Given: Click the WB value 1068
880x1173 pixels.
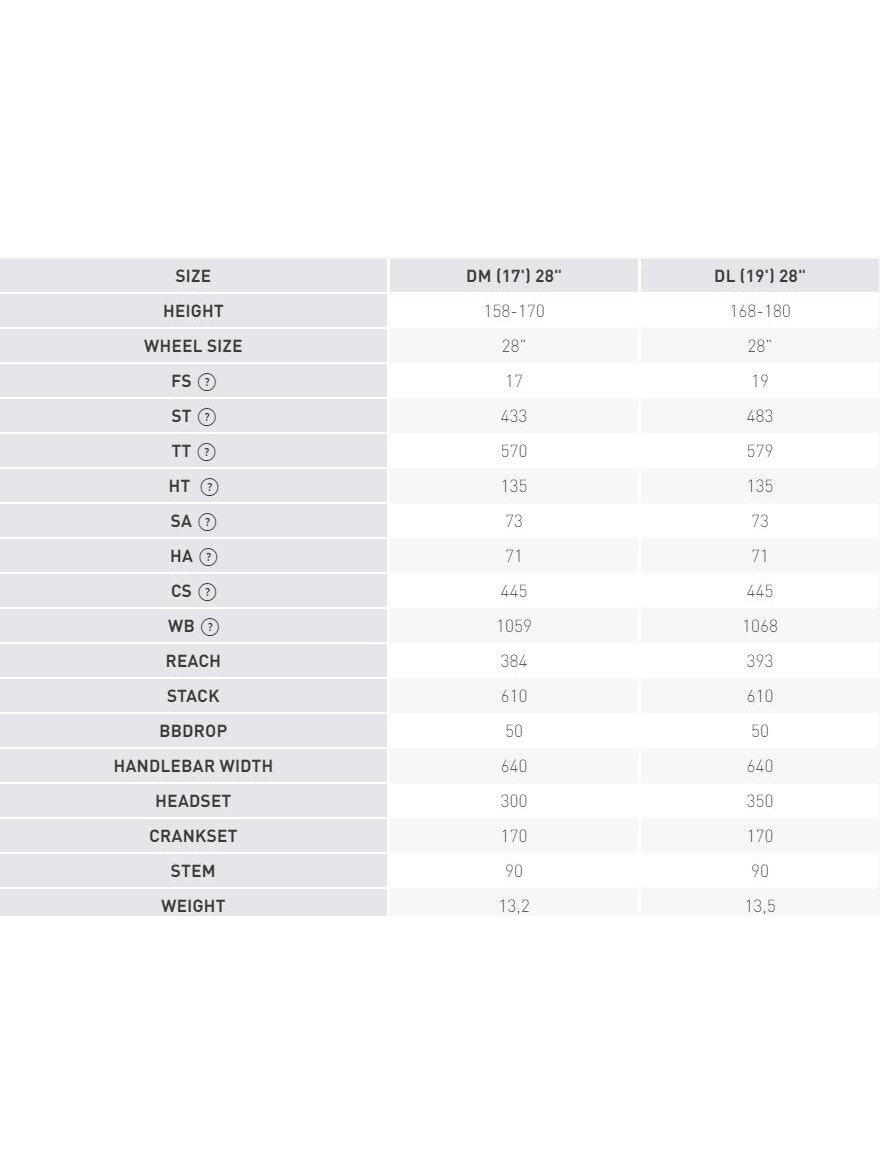Looking at the screenshot, I should pyautogui.click(x=760, y=626).
